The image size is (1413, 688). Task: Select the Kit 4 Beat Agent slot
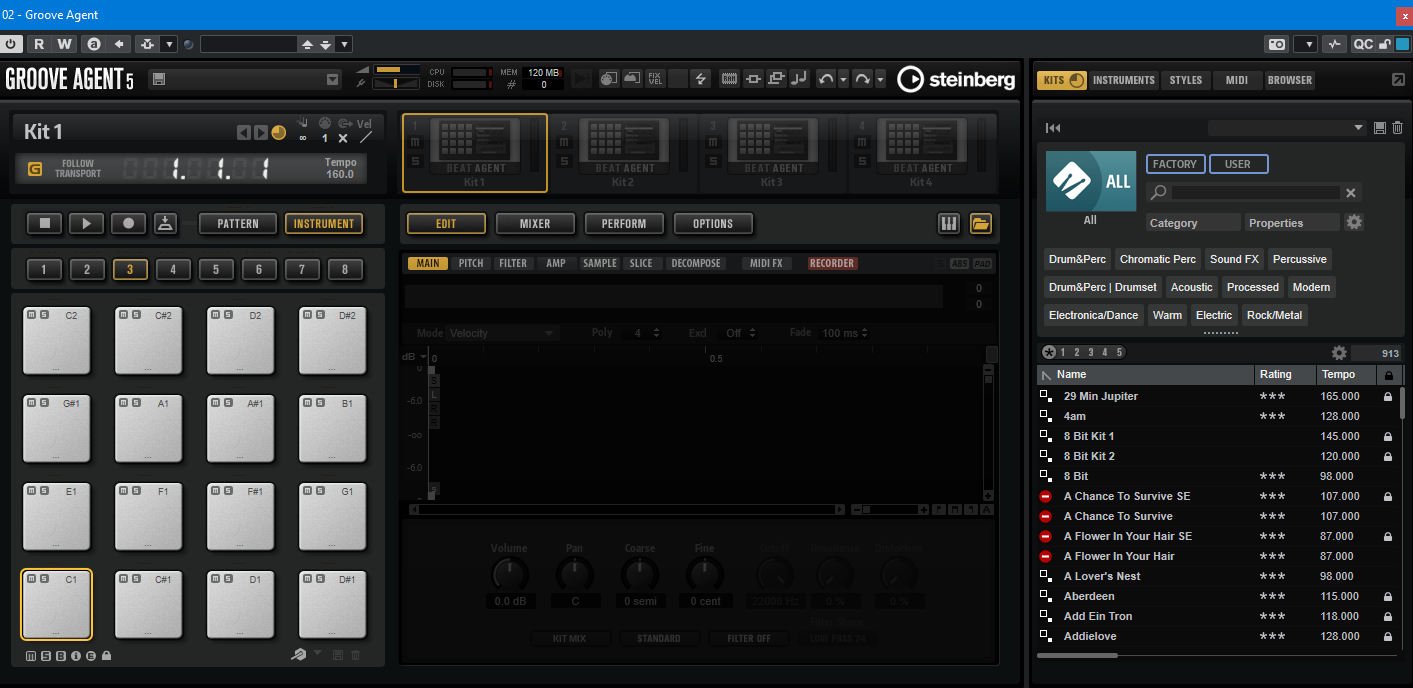coord(920,152)
